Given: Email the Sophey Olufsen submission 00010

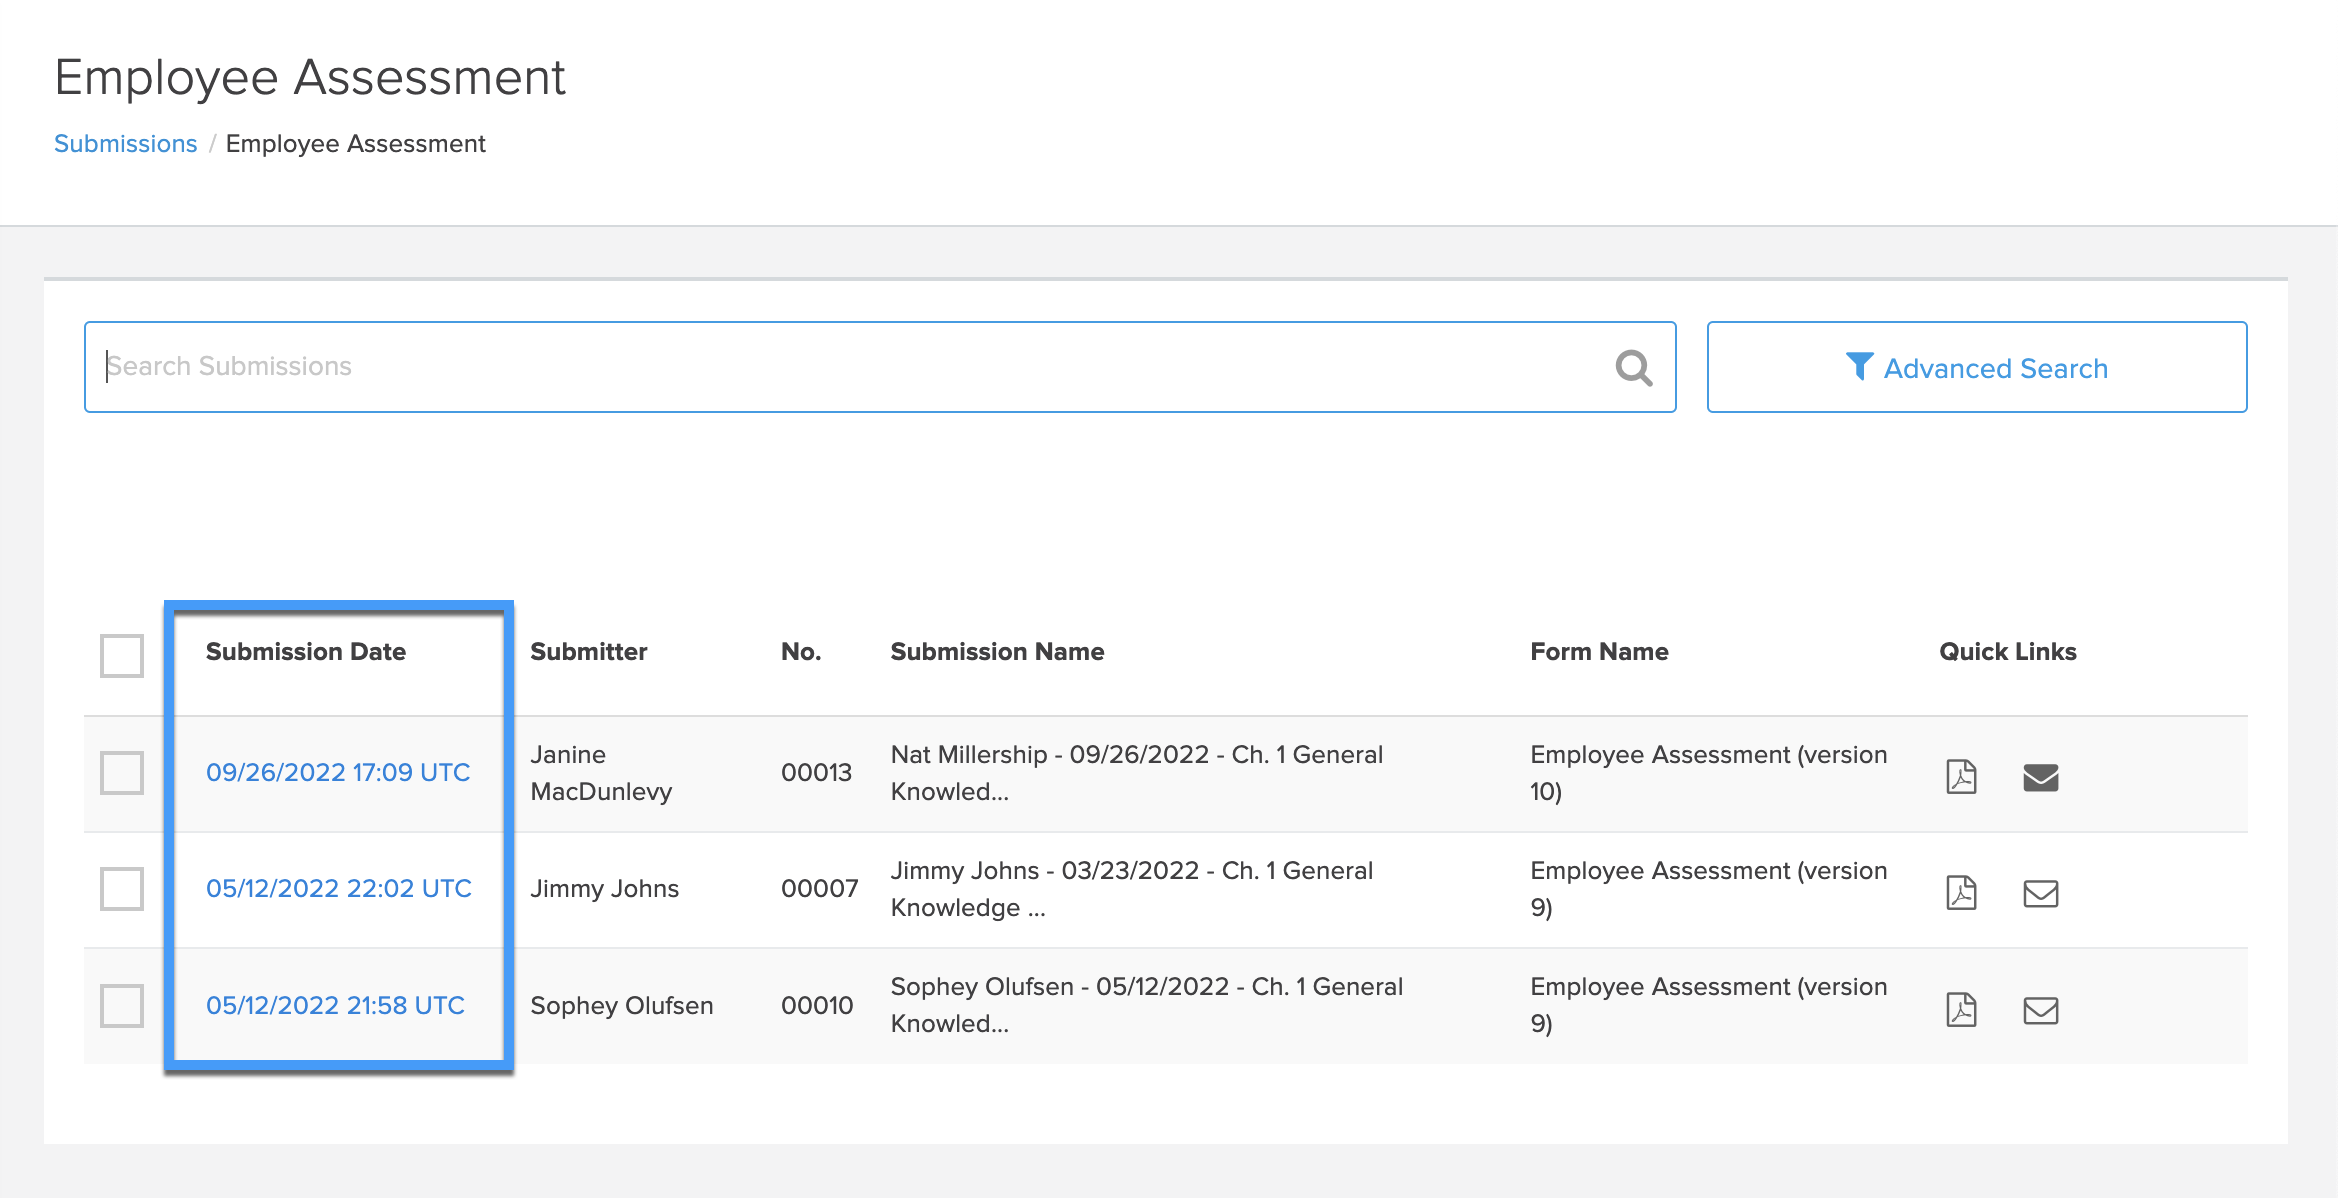Looking at the screenshot, I should point(2040,1010).
